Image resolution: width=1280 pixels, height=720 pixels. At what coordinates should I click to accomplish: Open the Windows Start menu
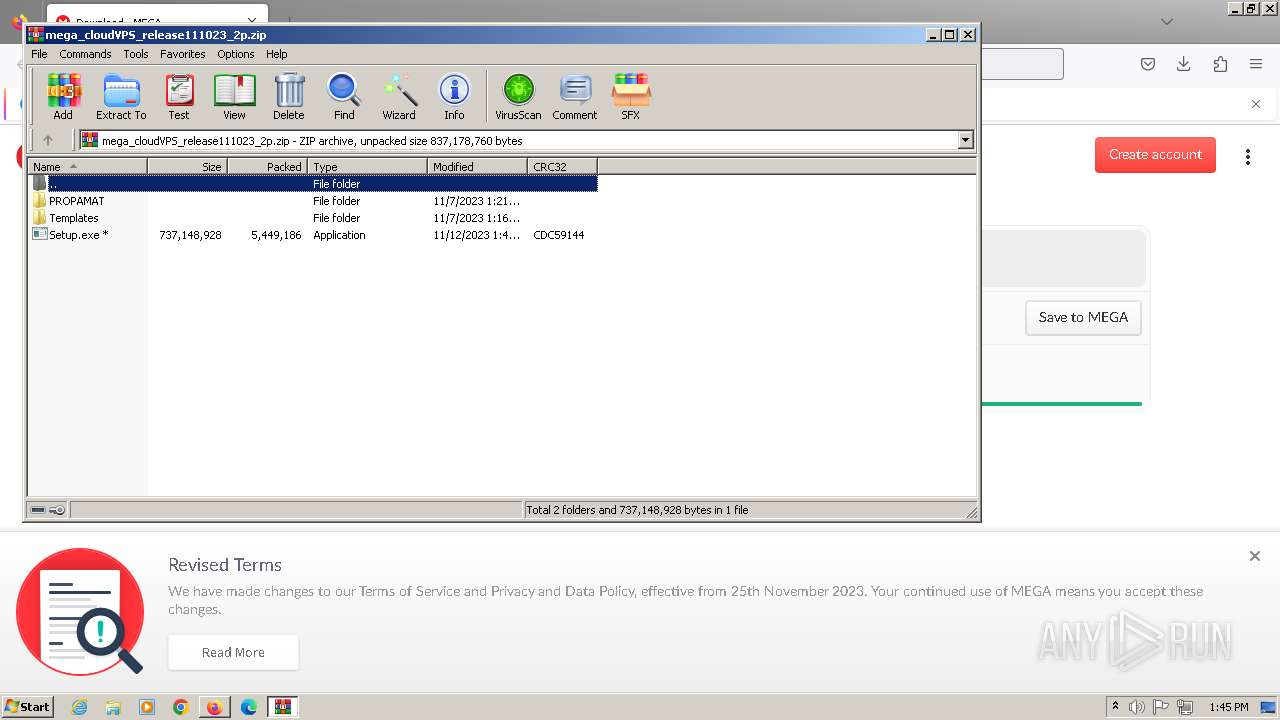[x=28, y=707]
